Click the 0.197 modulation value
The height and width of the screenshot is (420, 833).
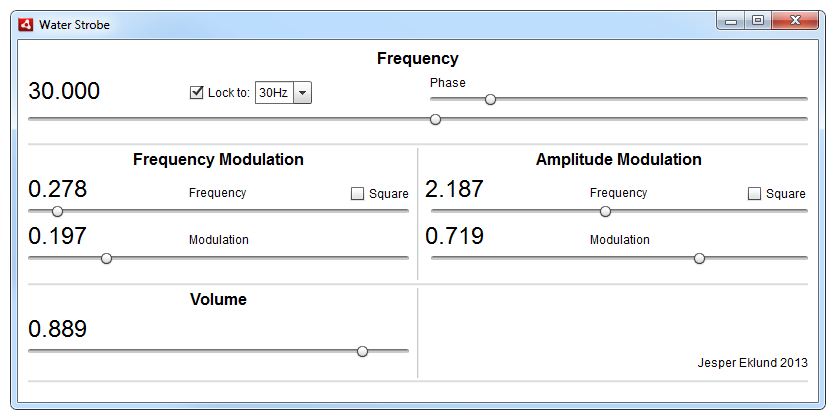[x=57, y=236]
